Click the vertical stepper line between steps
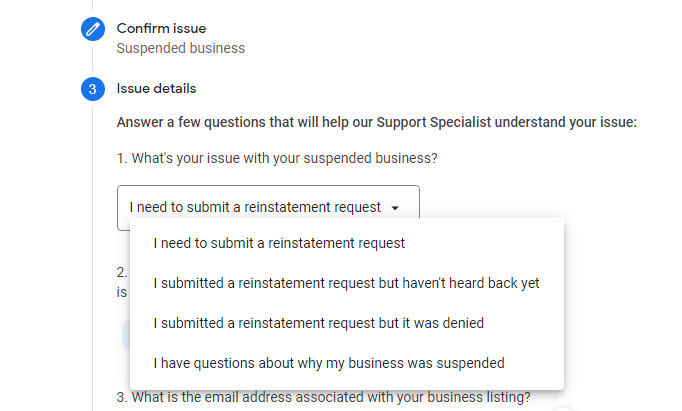This screenshot has height=411, width=682. [93, 59]
